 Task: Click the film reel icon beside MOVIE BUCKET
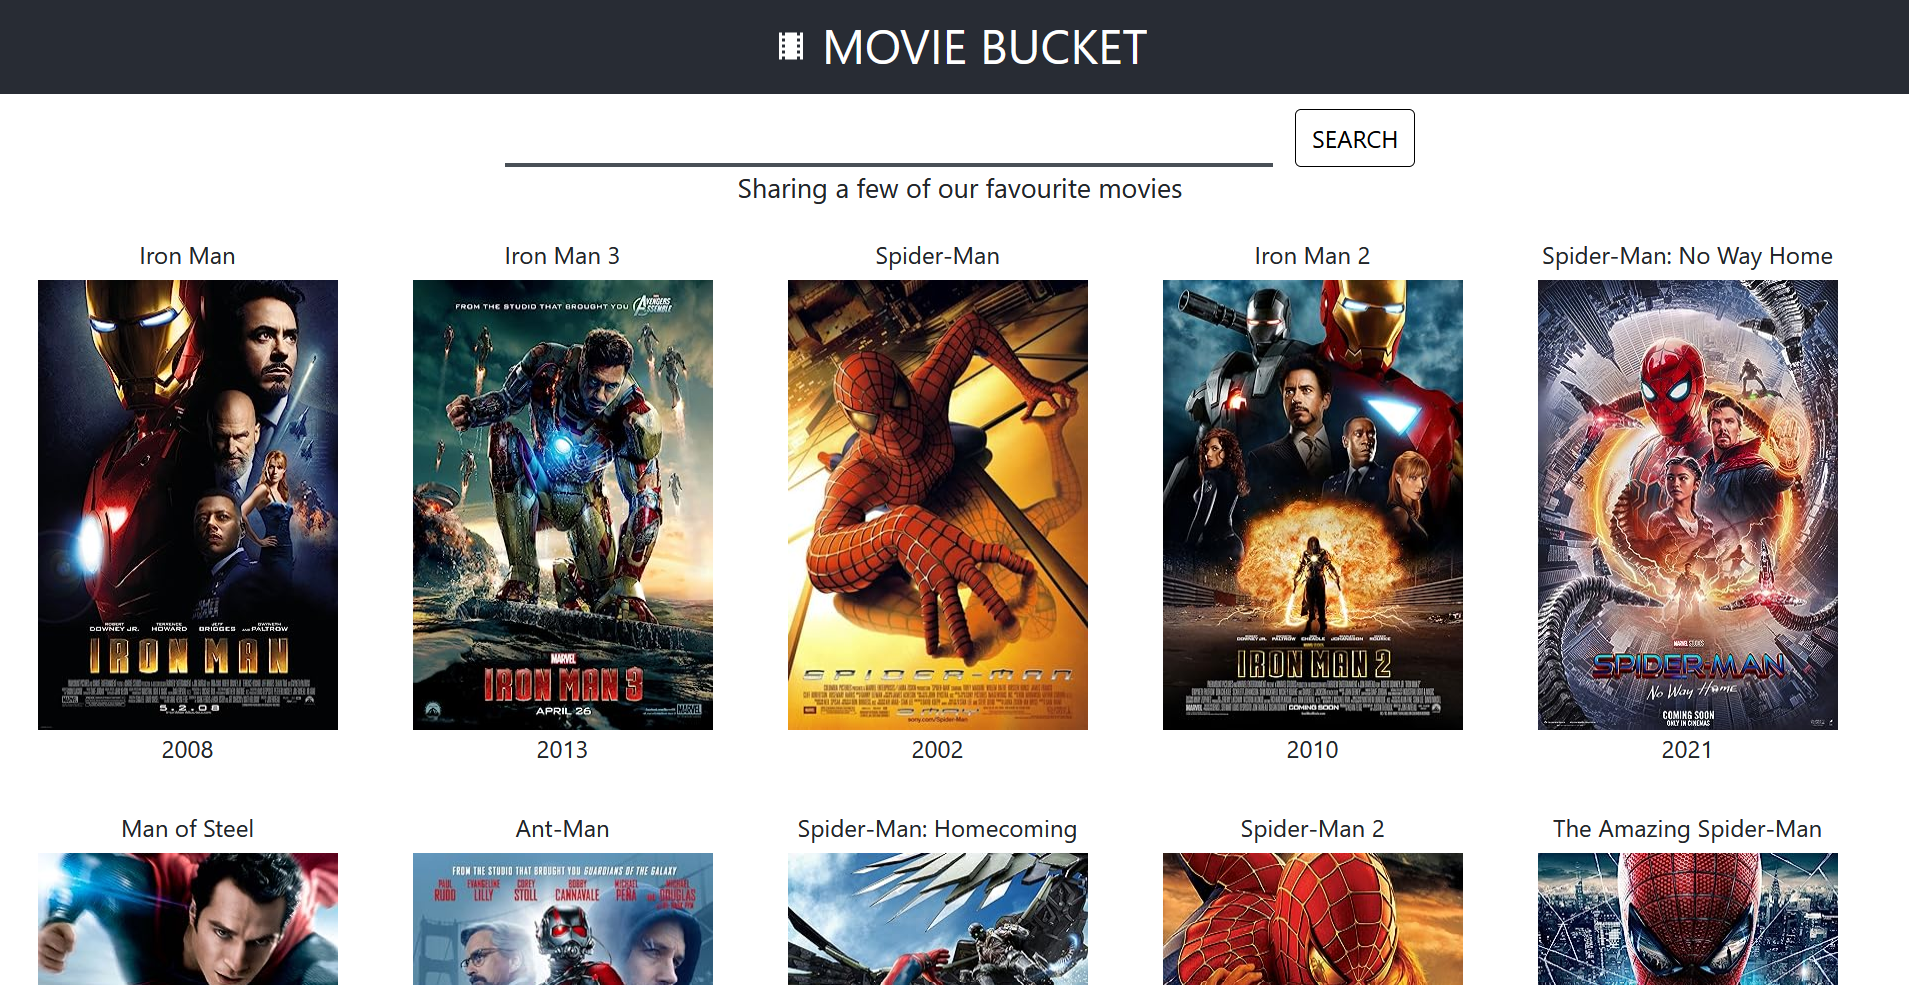pos(791,47)
